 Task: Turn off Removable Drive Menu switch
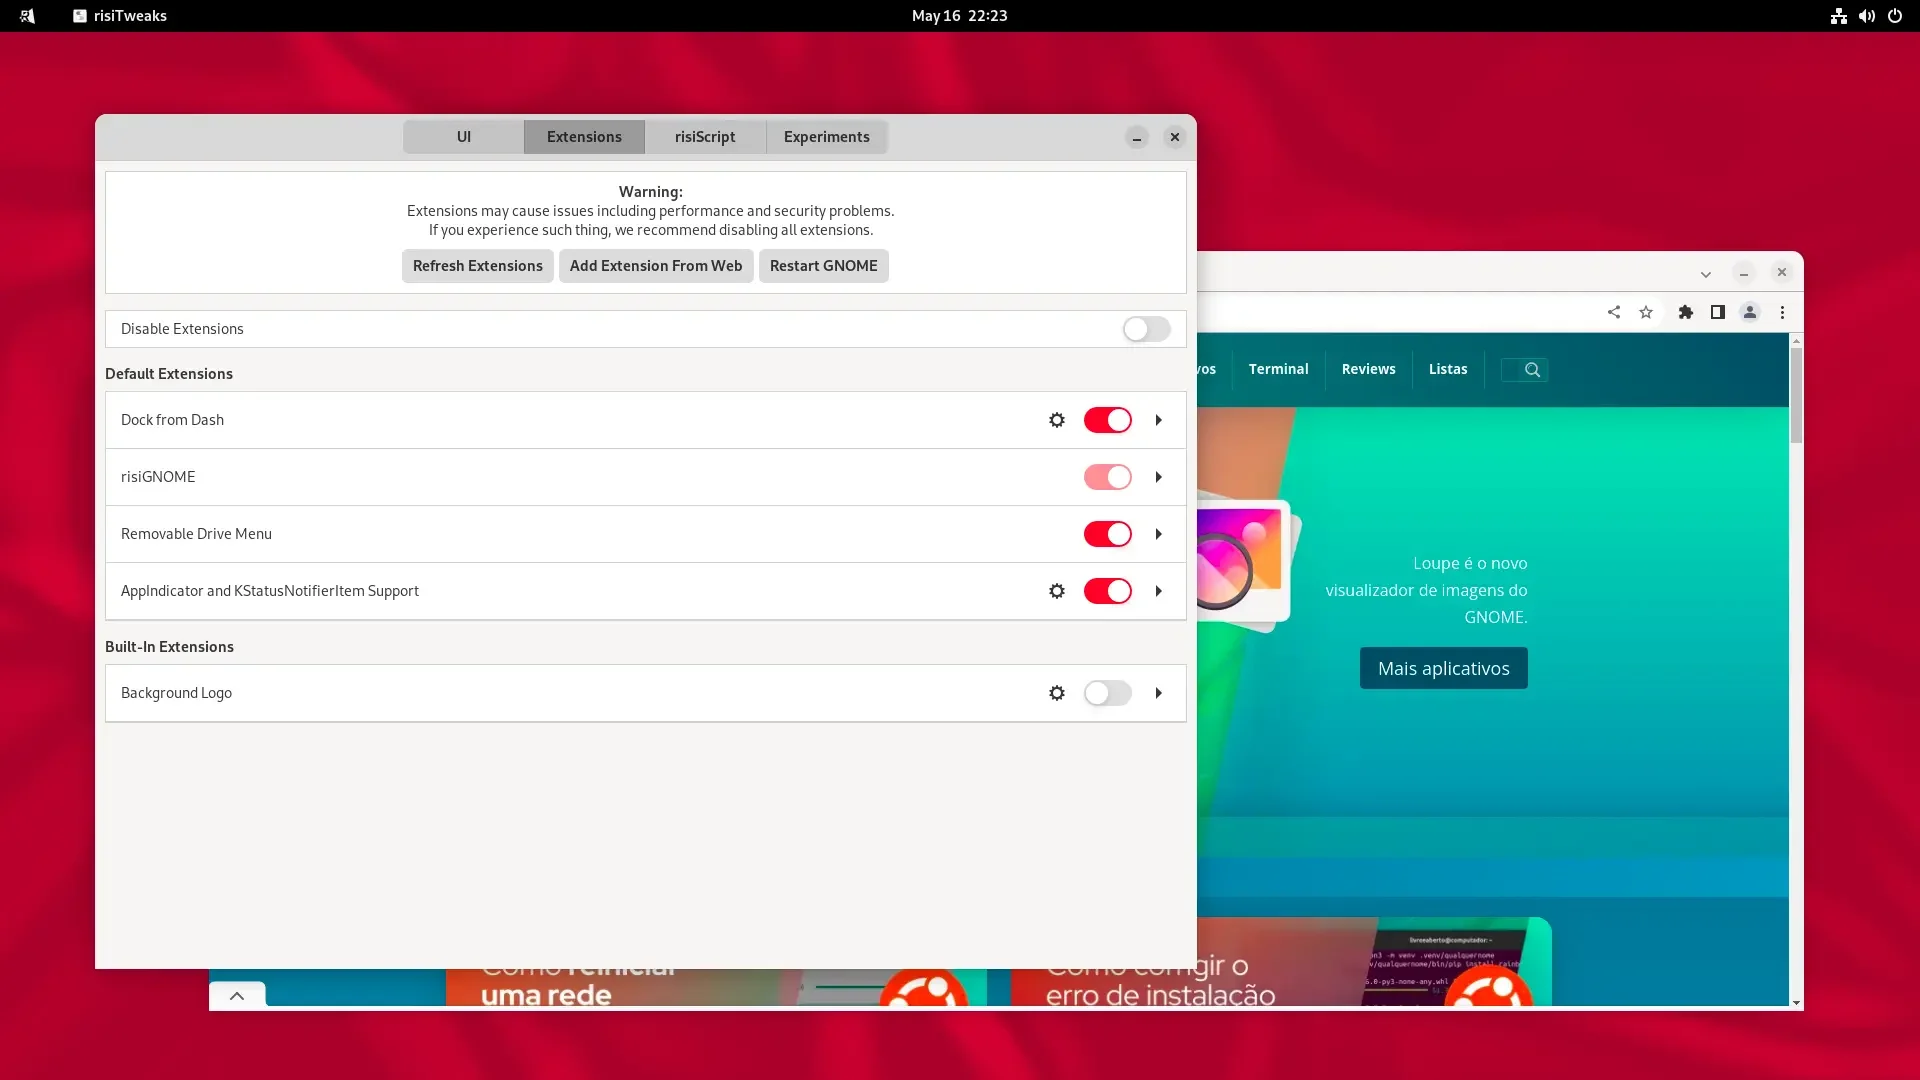point(1108,534)
